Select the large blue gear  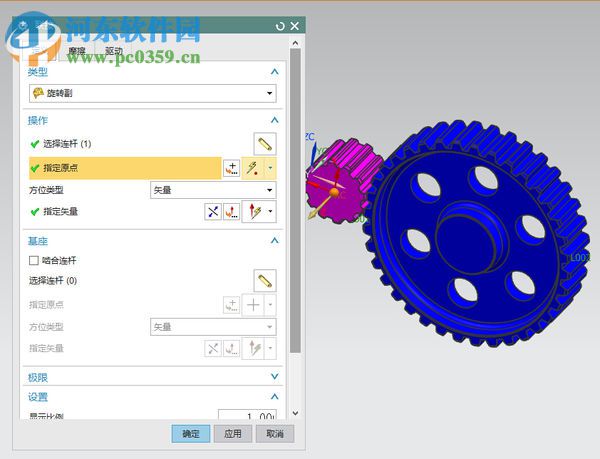(476, 233)
